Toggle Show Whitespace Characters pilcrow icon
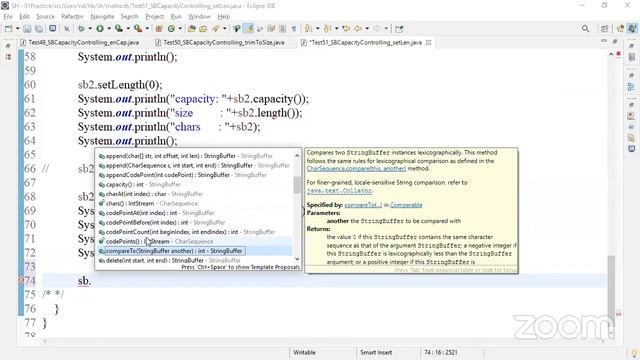 [x=294, y=29]
